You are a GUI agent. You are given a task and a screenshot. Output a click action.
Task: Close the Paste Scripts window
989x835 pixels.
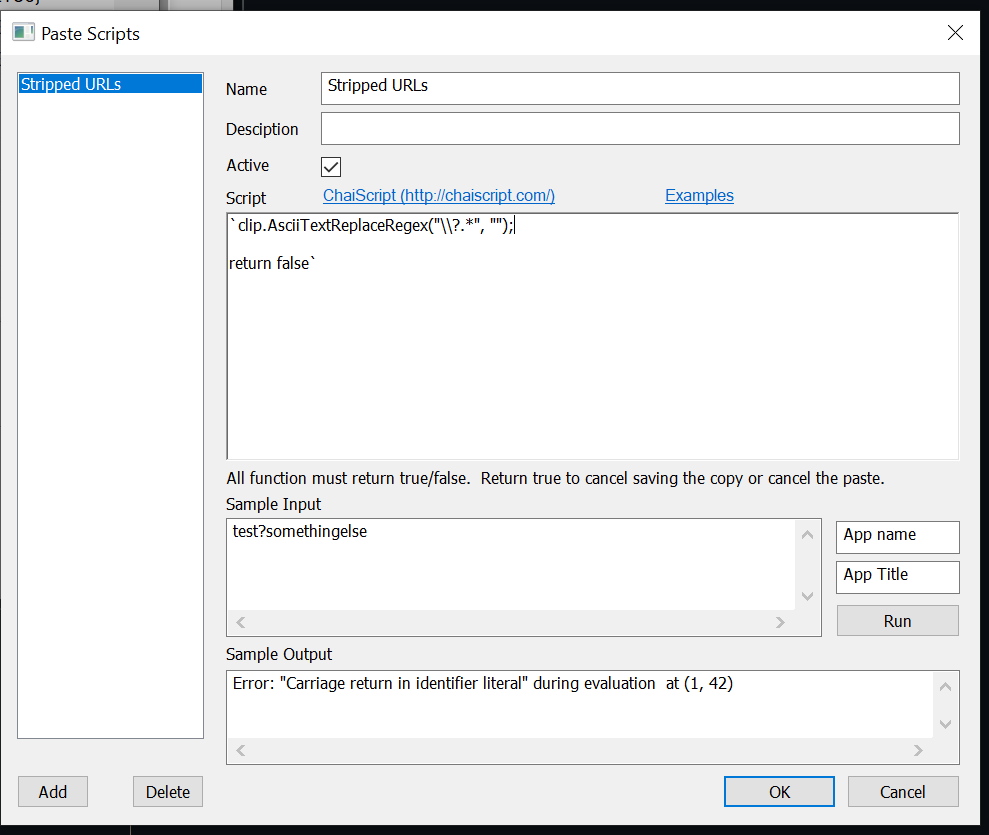click(956, 33)
